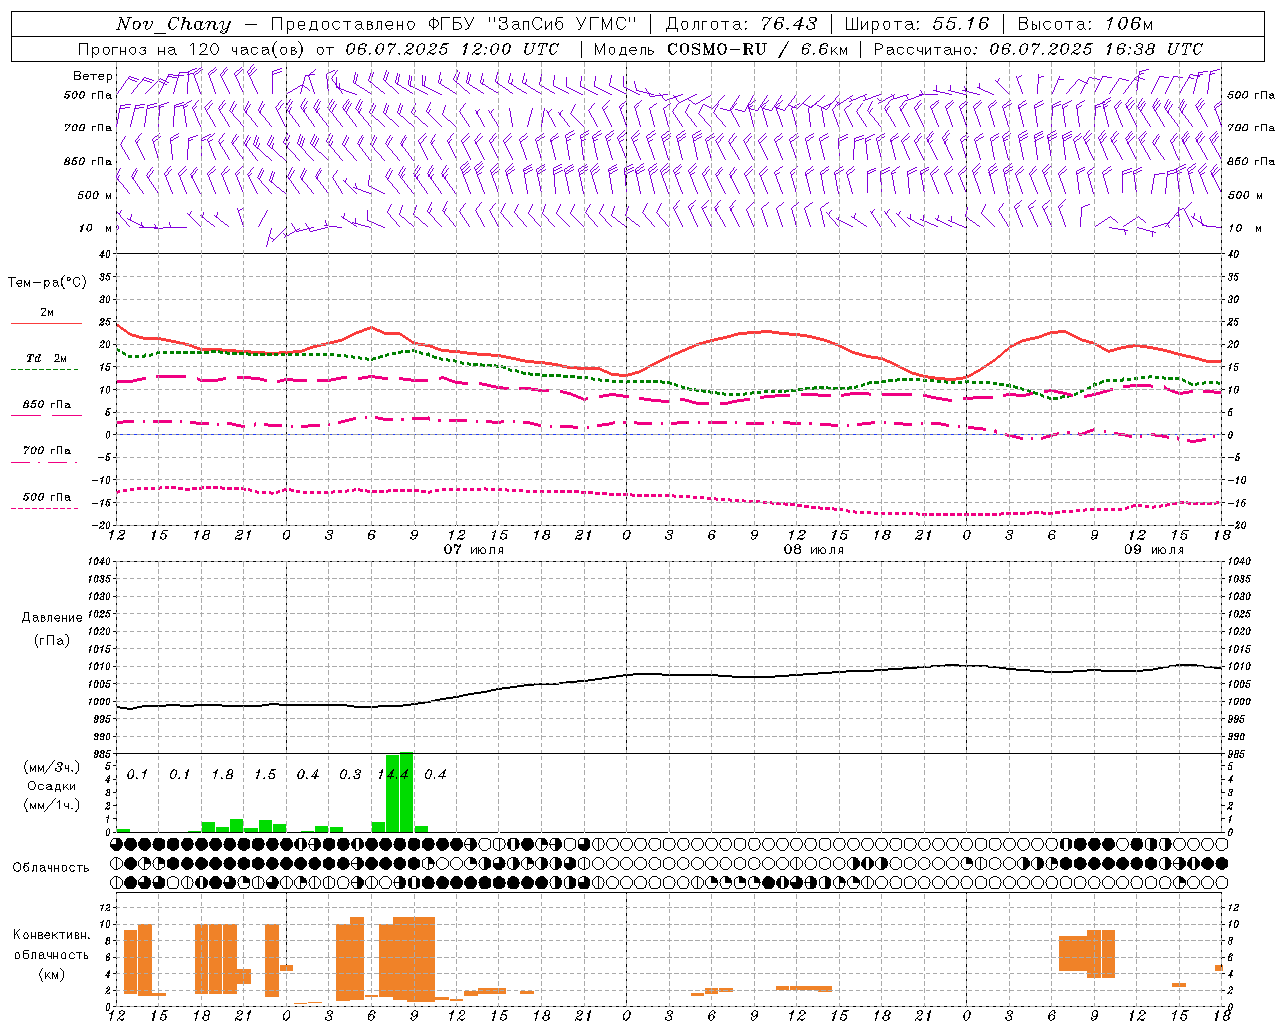Image resolution: width=1280 pixels, height=1024 pixels.
Task: Click the '14.4' precipitation value
Action: coord(393,775)
